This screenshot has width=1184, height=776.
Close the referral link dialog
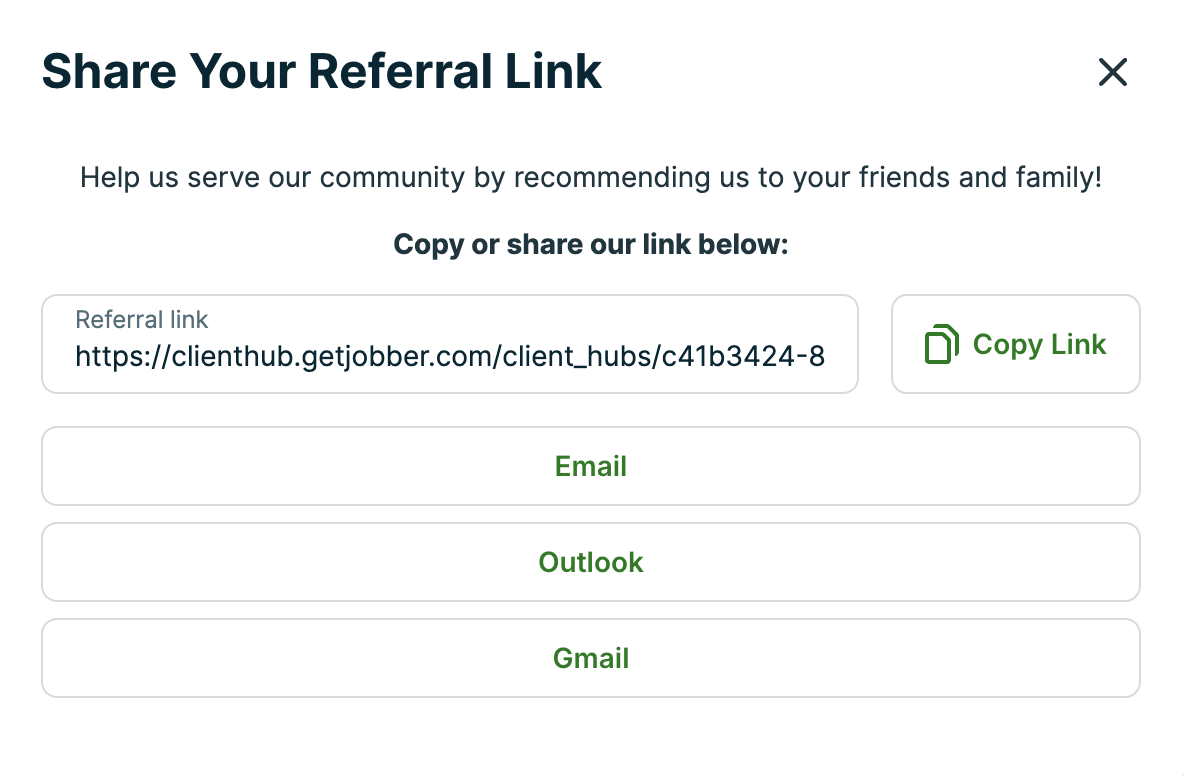pyautogui.click(x=1112, y=72)
